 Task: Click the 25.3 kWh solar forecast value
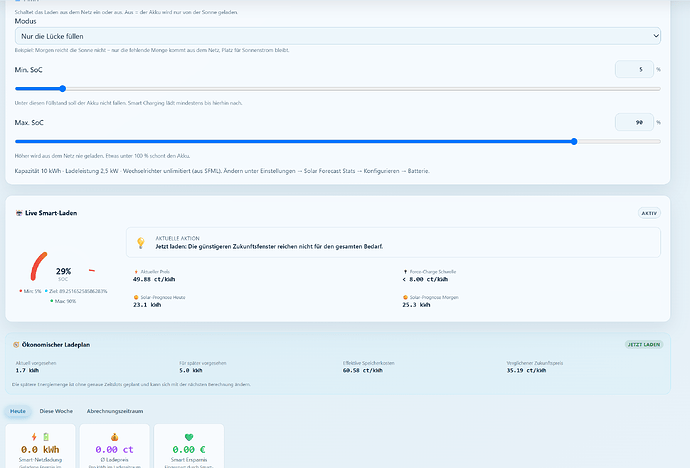click(x=416, y=305)
